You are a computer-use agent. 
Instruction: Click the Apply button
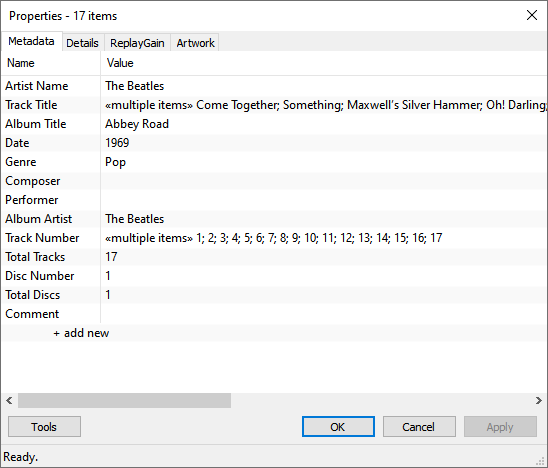[500, 426]
